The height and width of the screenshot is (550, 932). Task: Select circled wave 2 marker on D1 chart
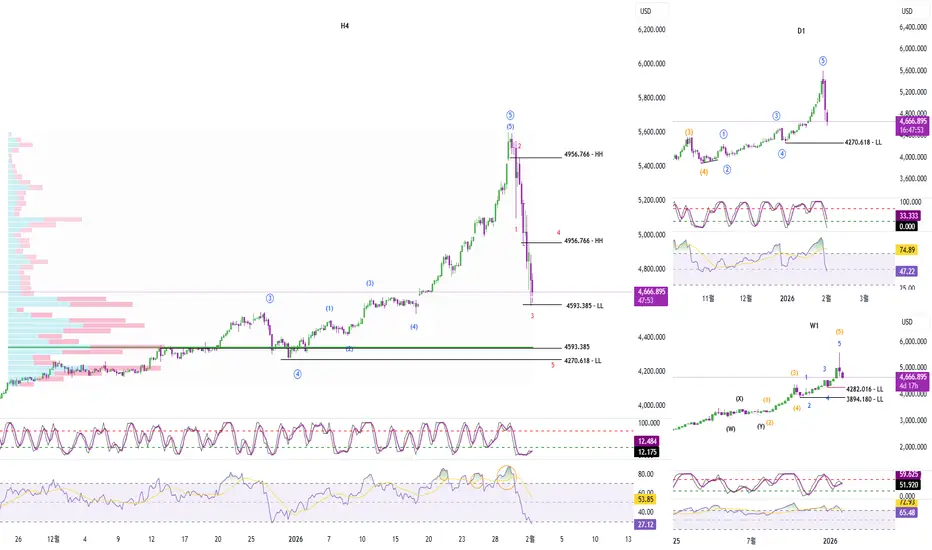tap(727, 169)
